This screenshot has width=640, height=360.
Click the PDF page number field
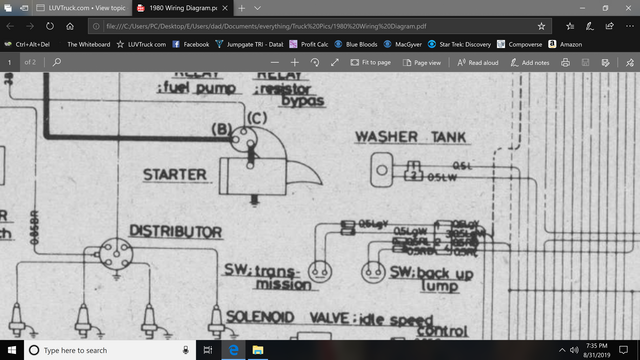tap(10, 62)
